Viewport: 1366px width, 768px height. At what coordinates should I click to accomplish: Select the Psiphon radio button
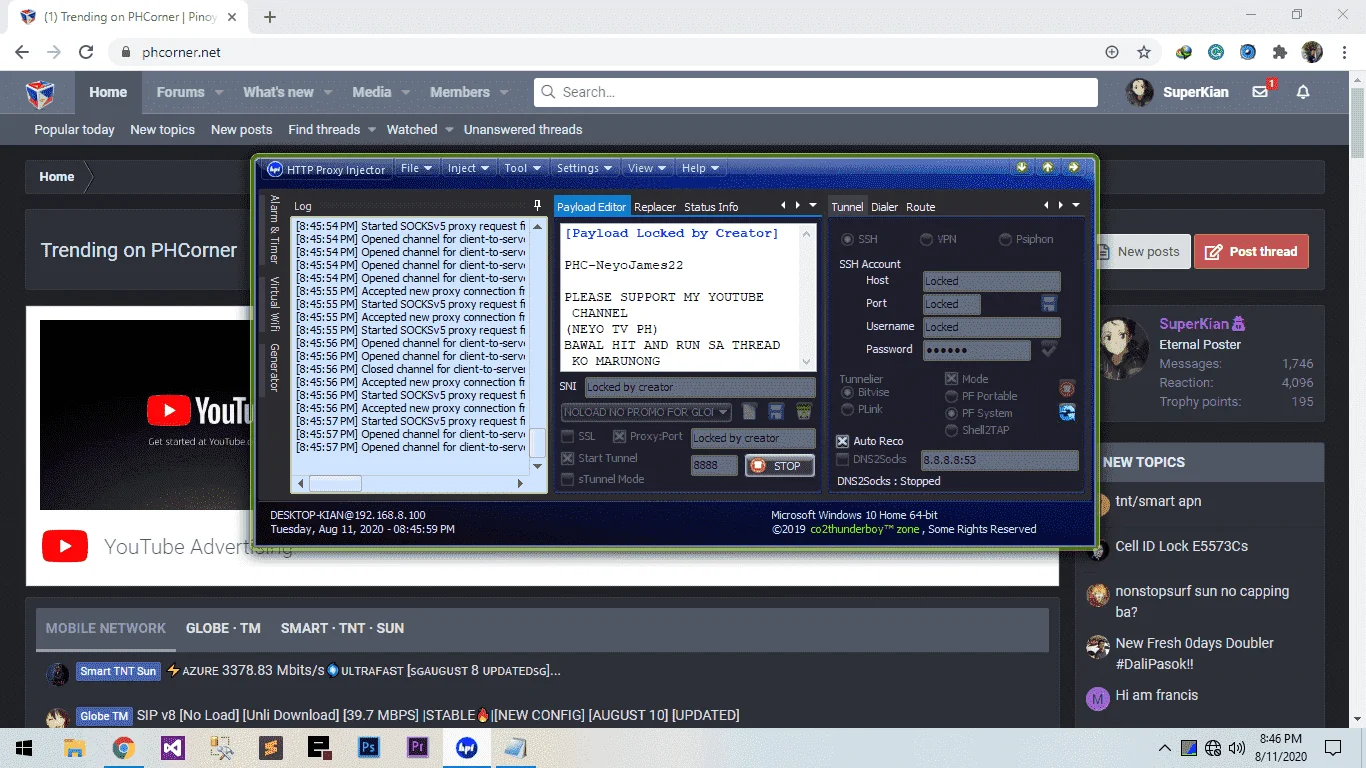click(1006, 240)
